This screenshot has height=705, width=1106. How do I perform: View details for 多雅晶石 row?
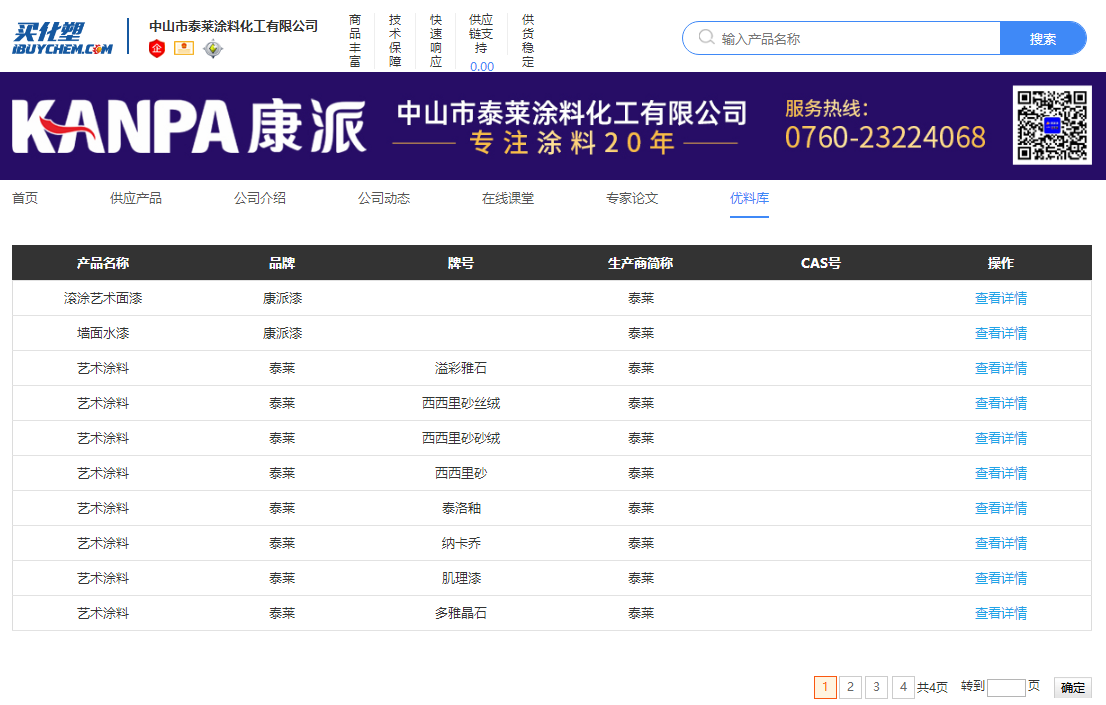coord(1000,613)
